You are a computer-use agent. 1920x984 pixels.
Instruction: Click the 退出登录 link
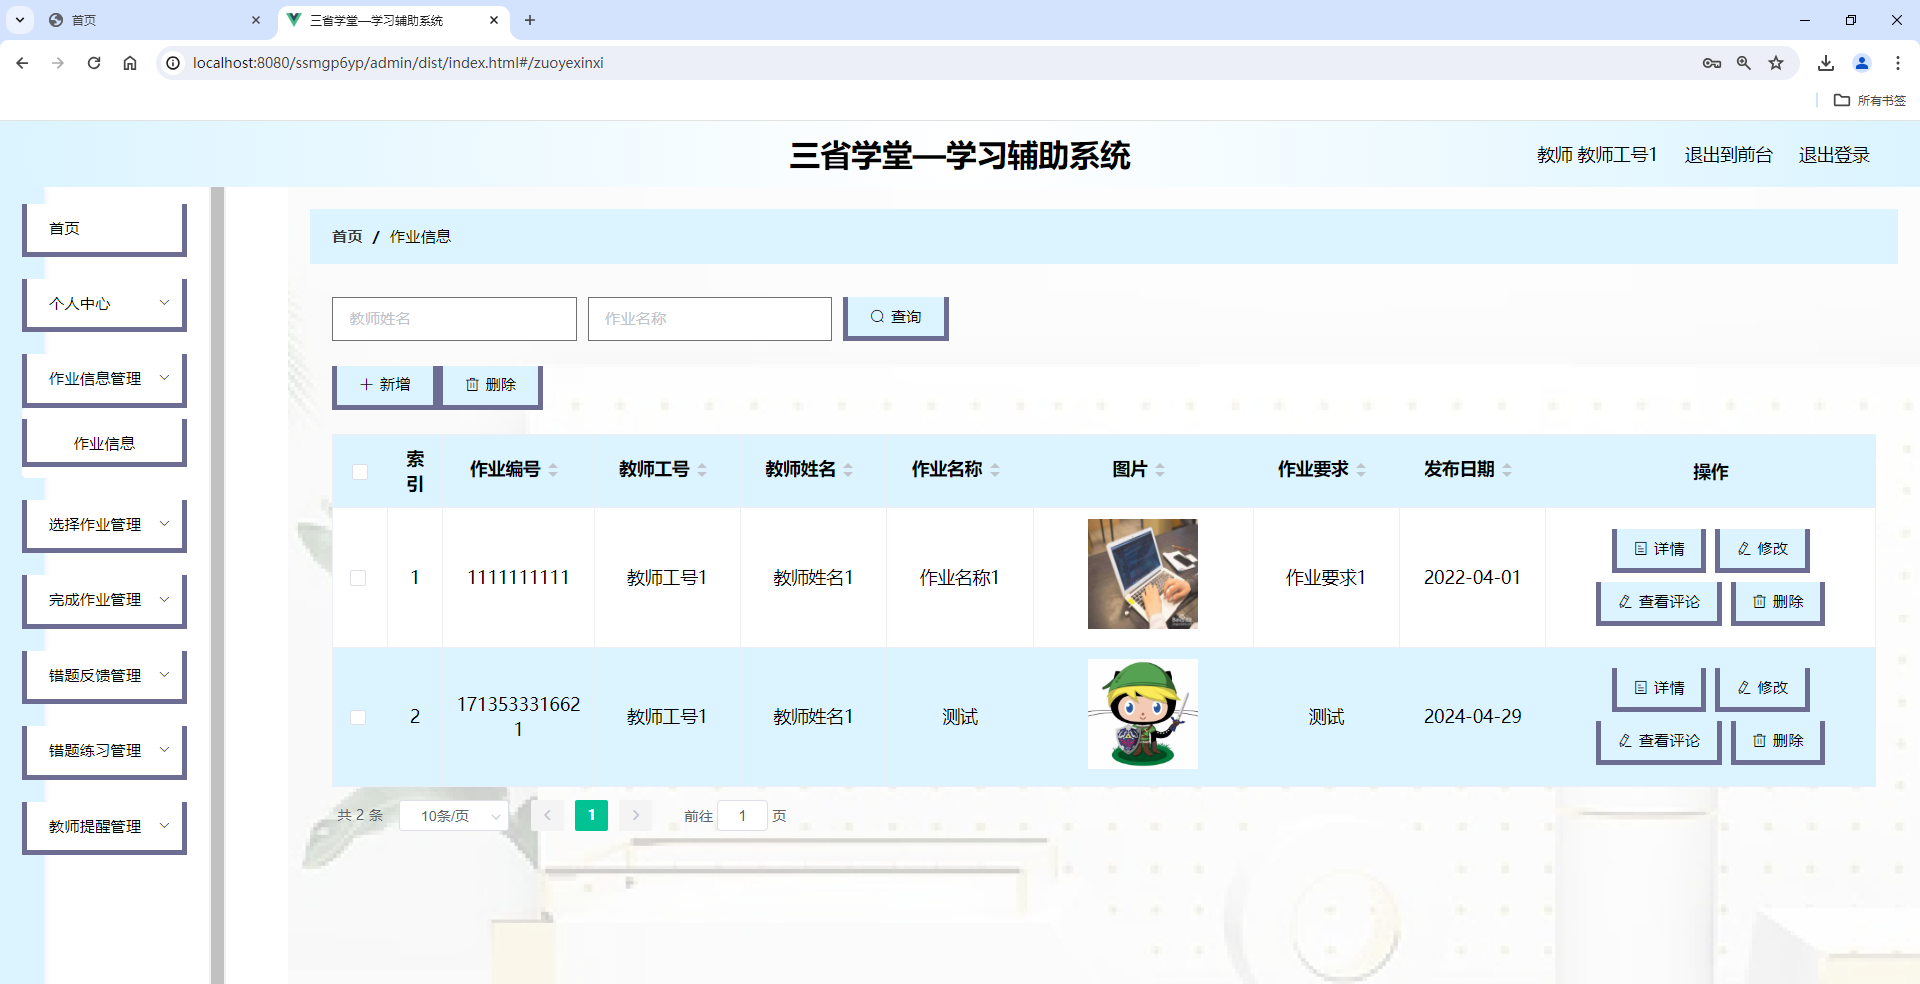tap(1833, 155)
